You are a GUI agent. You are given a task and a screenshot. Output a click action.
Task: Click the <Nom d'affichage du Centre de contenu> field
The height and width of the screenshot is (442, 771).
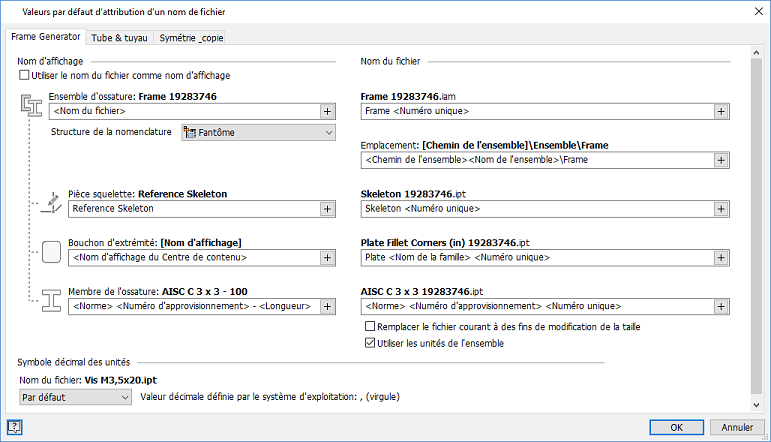194,258
